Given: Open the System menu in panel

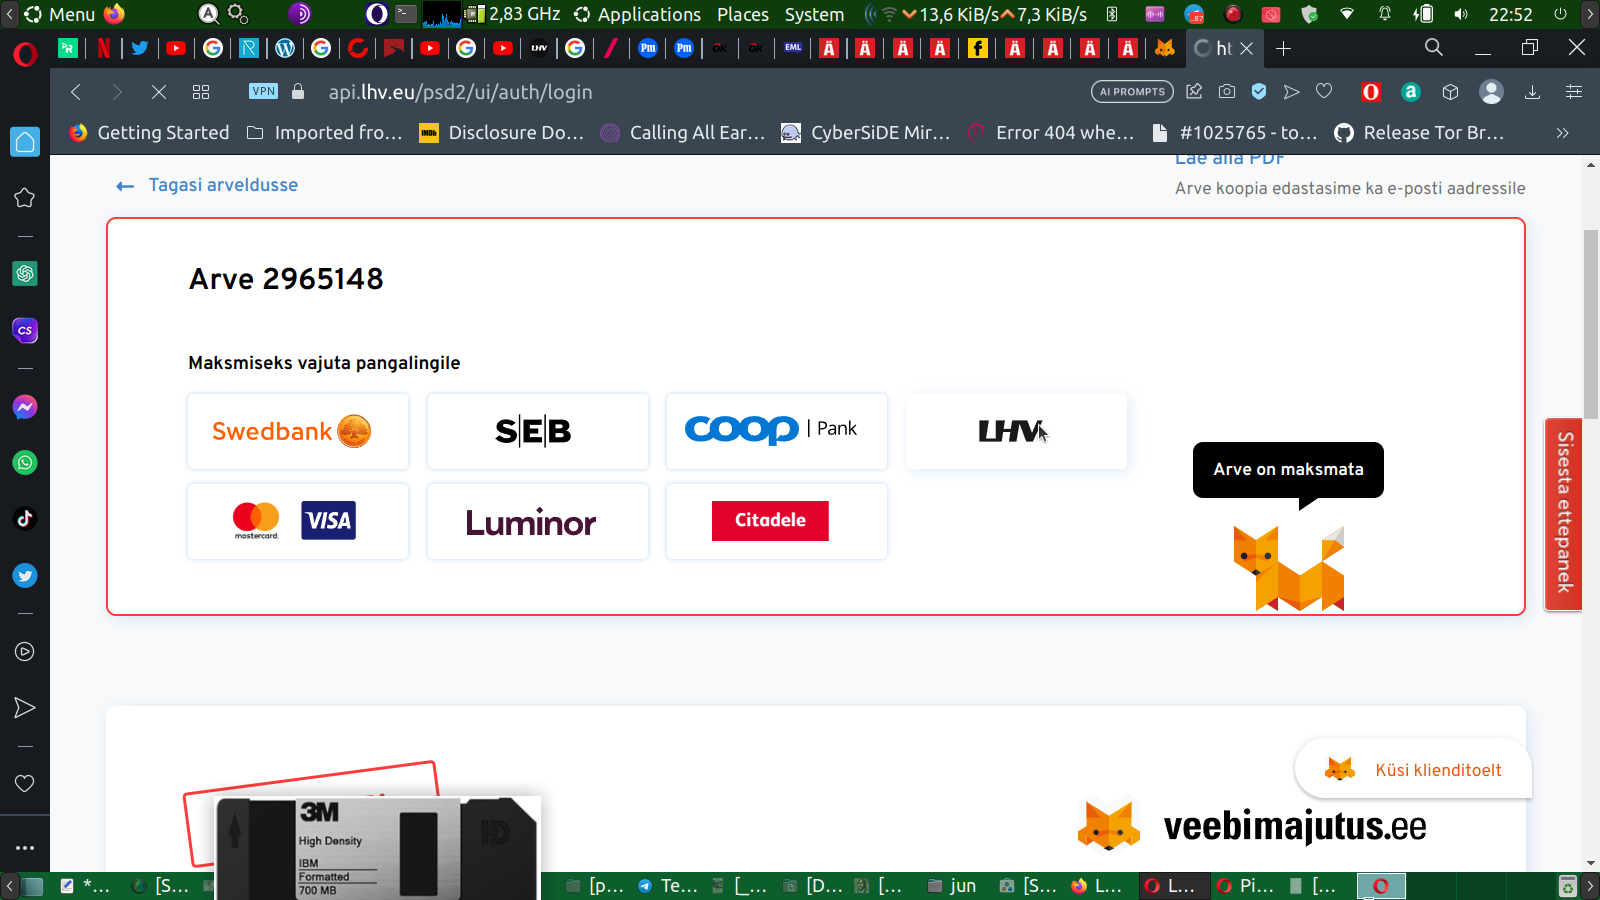Looking at the screenshot, I should [x=814, y=14].
